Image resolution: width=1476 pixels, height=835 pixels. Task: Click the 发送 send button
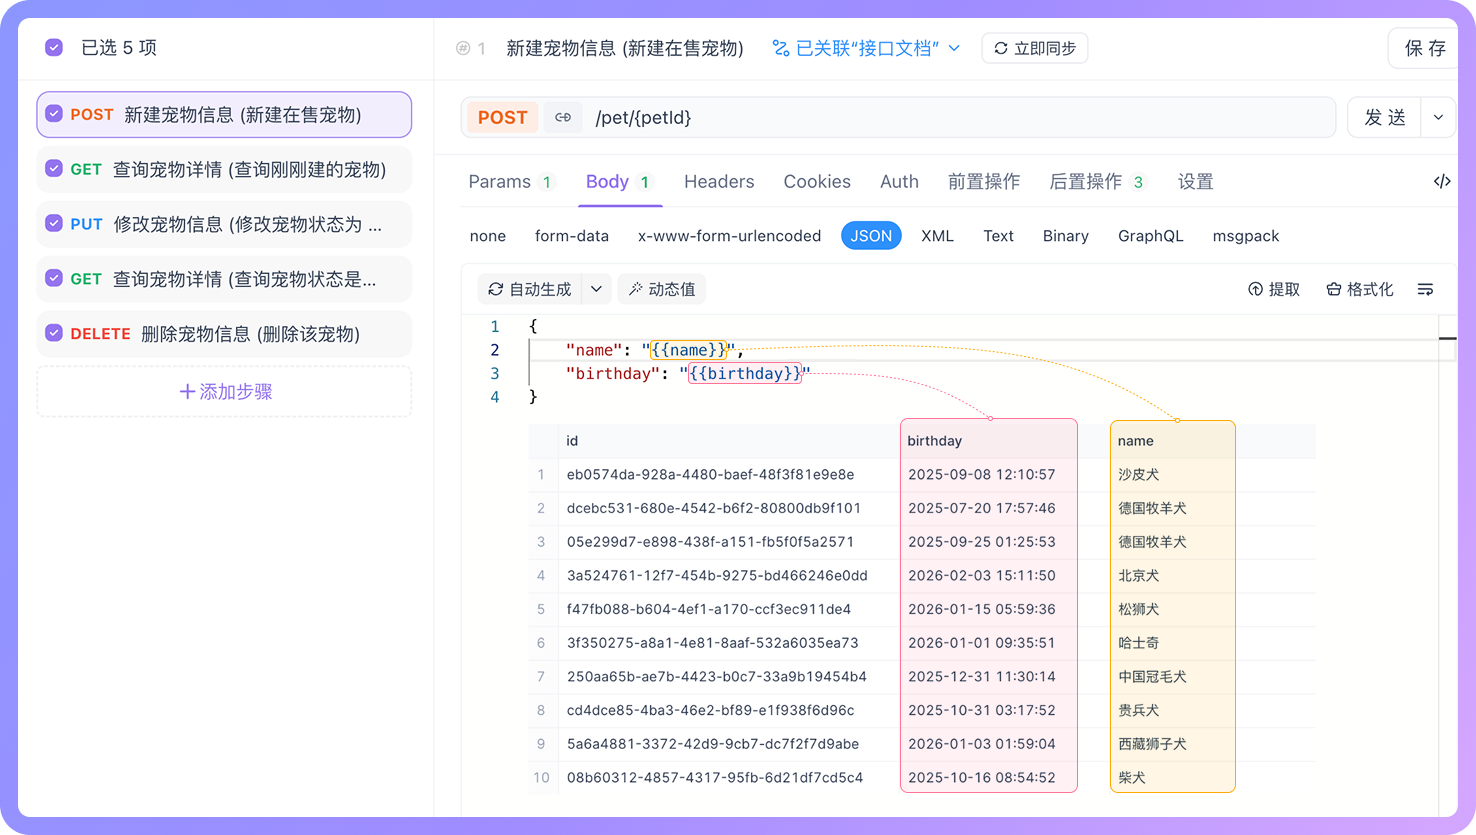(x=1385, y=117)
